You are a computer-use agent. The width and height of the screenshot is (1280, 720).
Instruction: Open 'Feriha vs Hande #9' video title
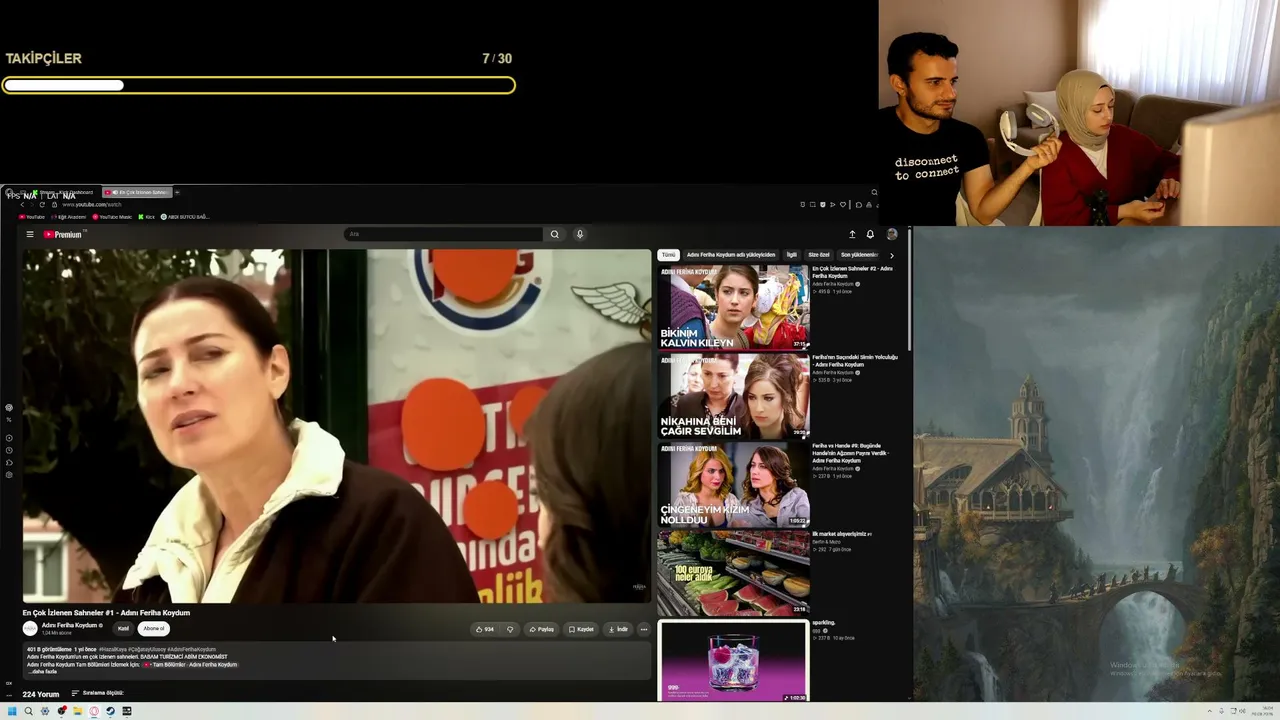coord(850,453)
